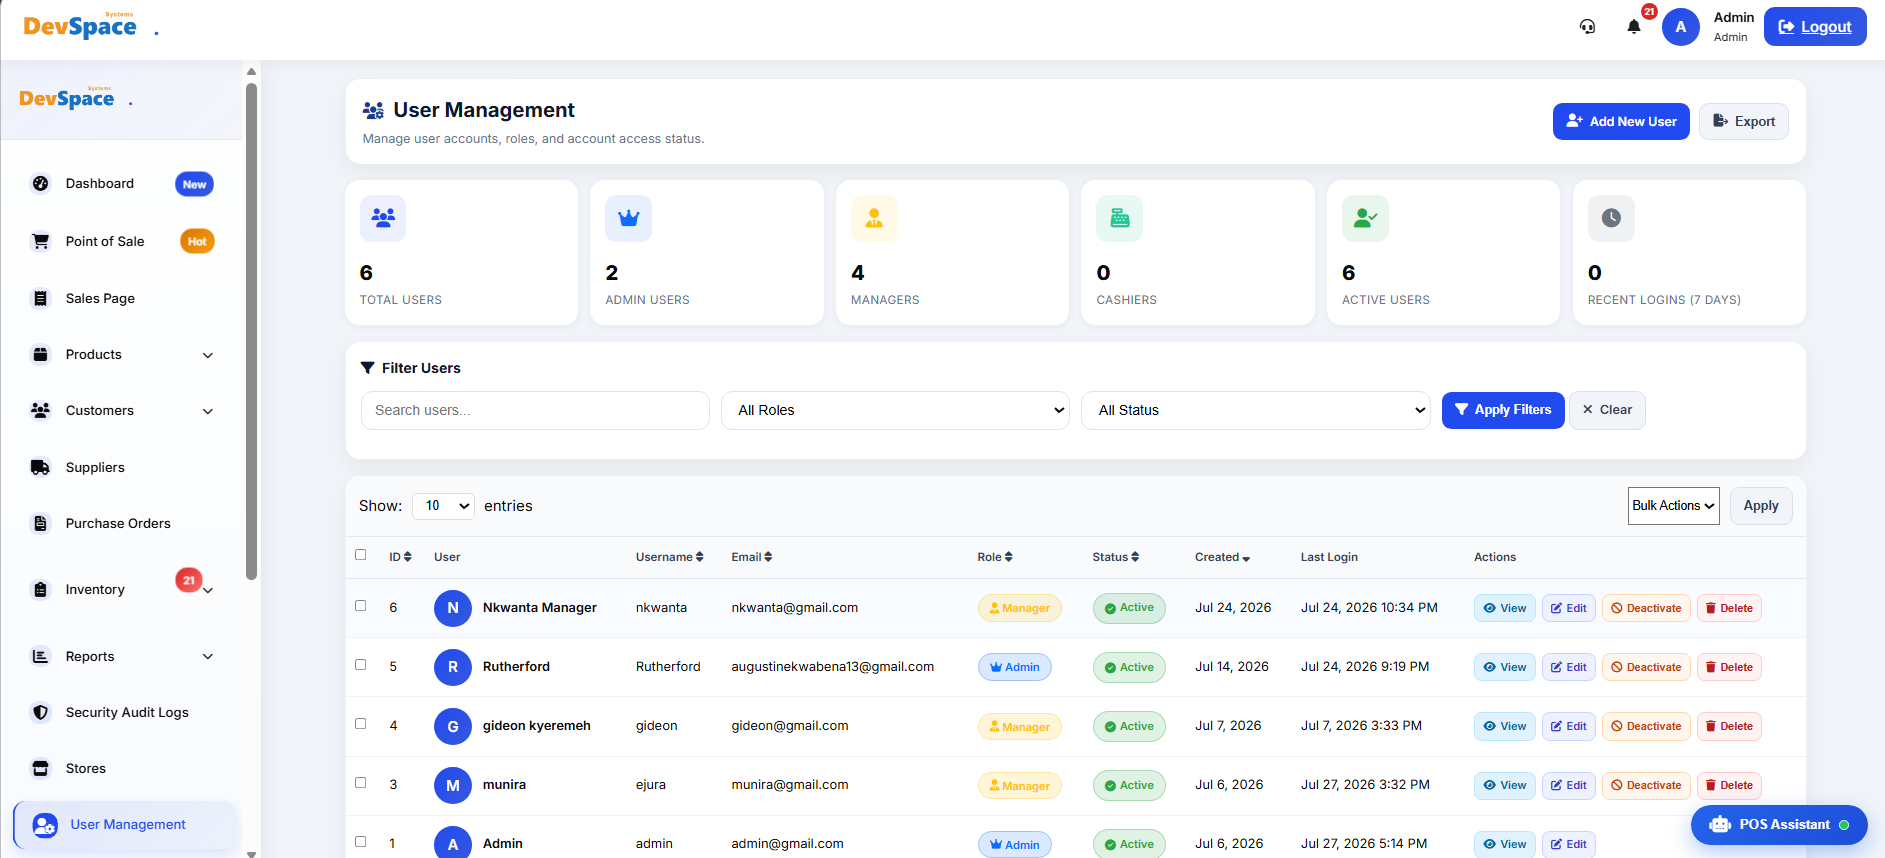Viewport: 1885px width, 858px height.
Task: Expand the Inventory menu chevron
Action: [208, 591]
